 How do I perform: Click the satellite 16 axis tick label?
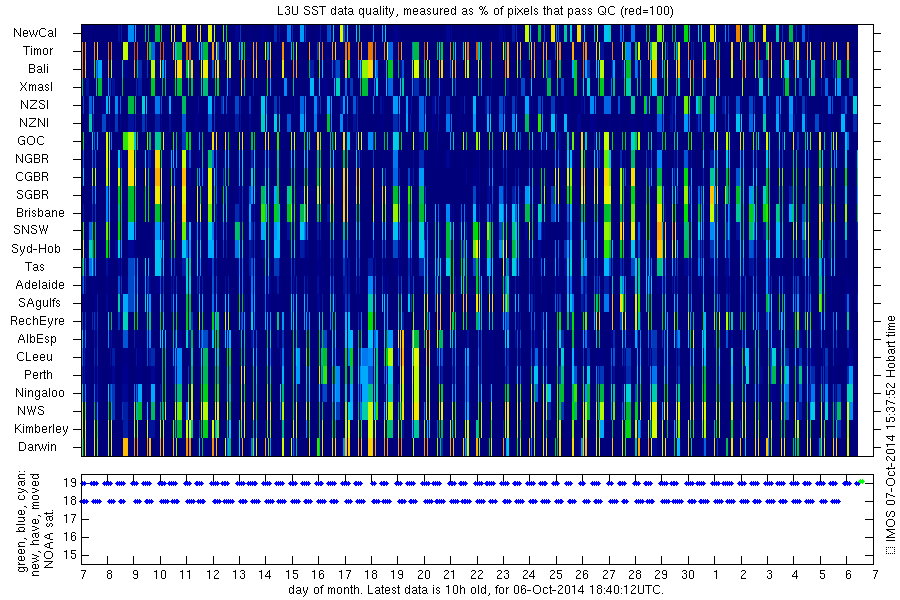point(70,537)
